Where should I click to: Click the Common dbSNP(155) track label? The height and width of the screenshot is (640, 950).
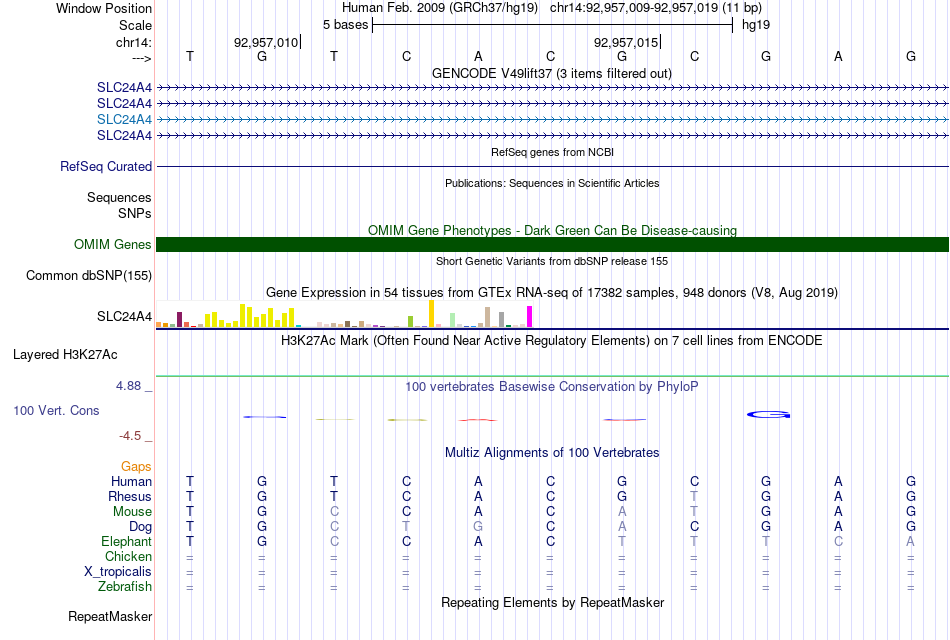pyautogui.click(x=88, y=276)
